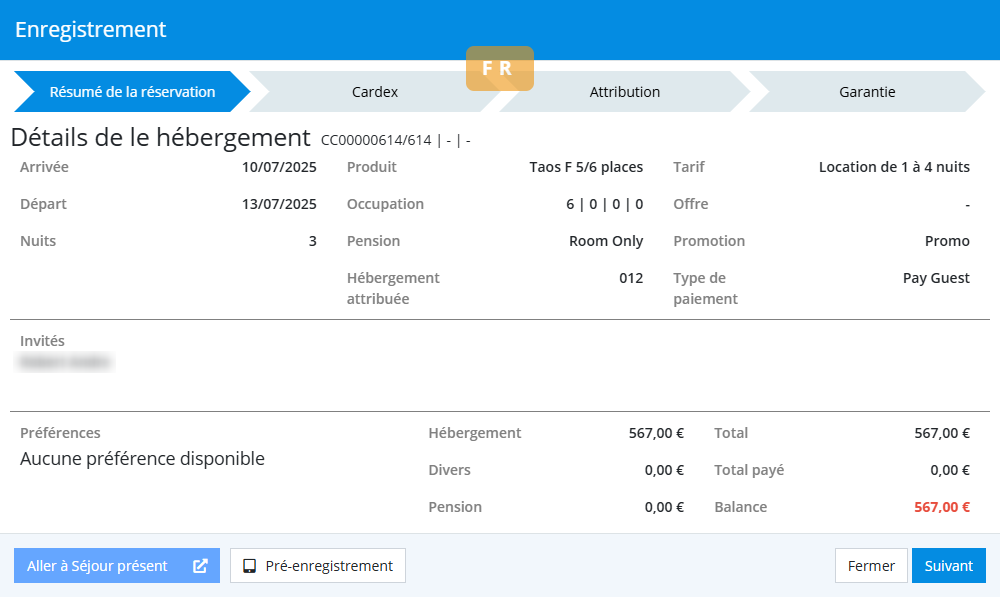Click the product Taos F 5/6 places
The width and height of the screenshot is (1000, 597).
coord(586,167)
